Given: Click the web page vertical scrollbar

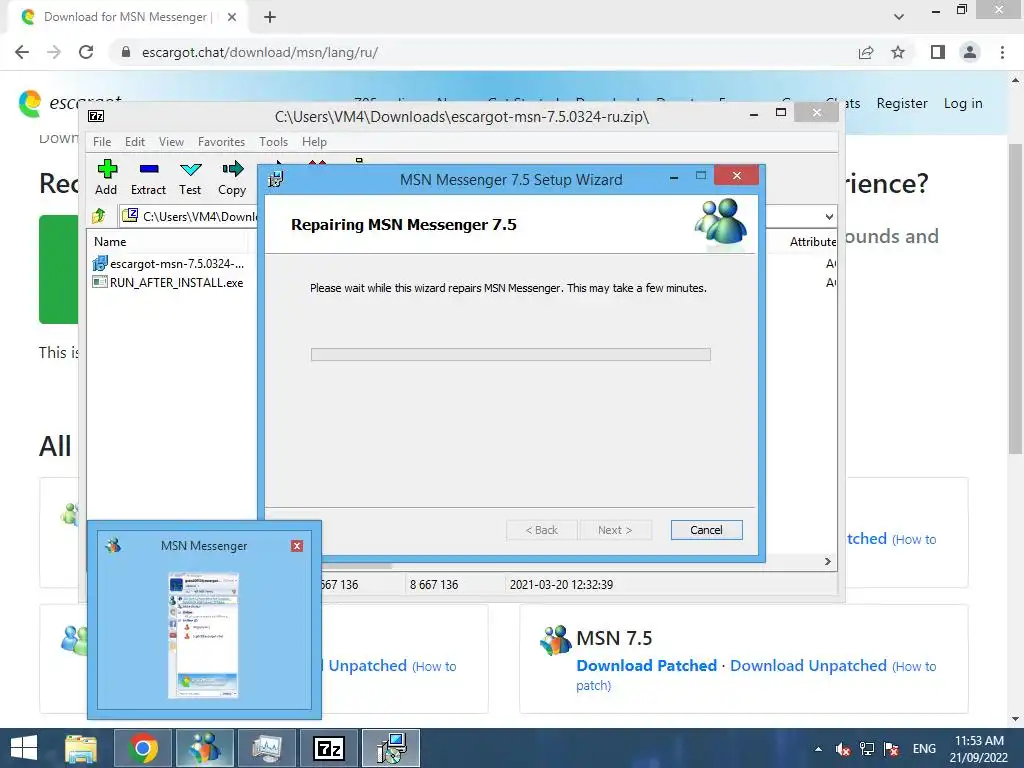Looking at the screenshot, I should point(1015,297).
